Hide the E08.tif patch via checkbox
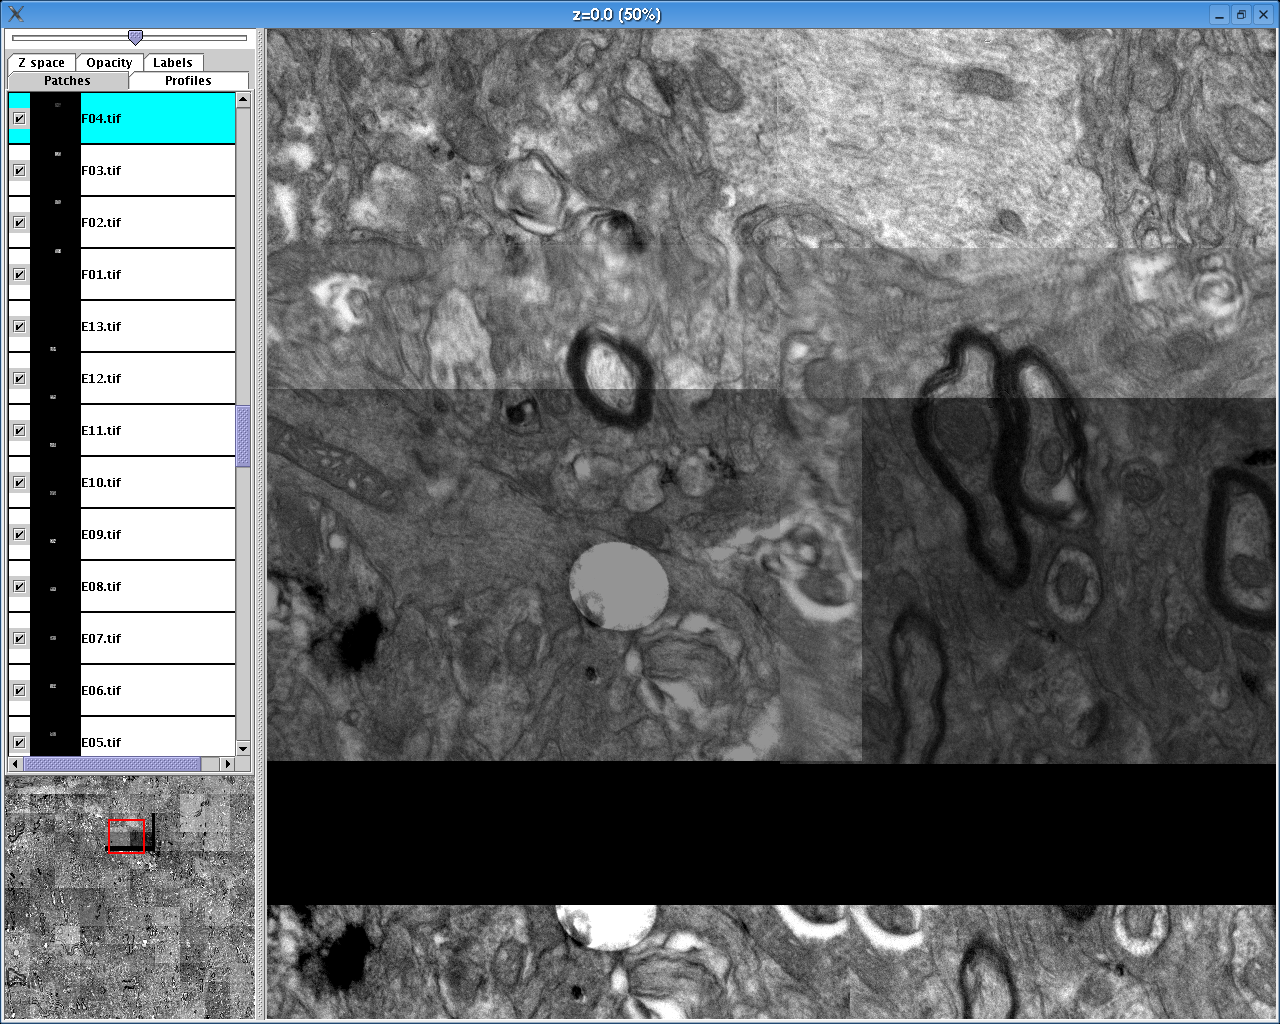 [19, 586]
